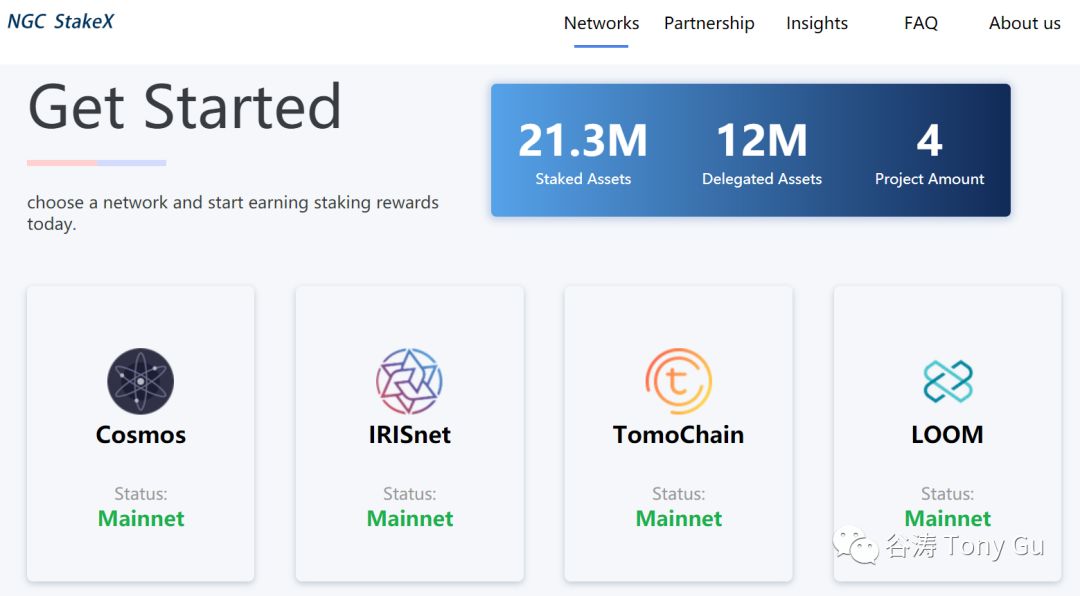Open the FAQ page

[921, 23]
